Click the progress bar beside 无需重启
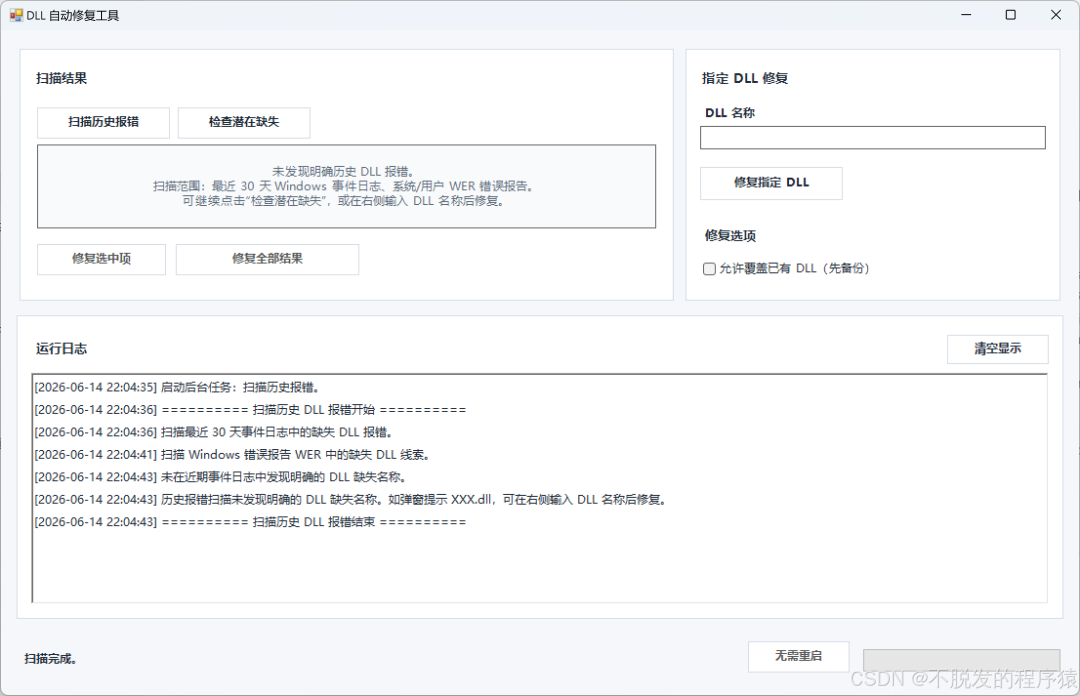This screenshot has height=696, width=1080. [x=962, y=659]
